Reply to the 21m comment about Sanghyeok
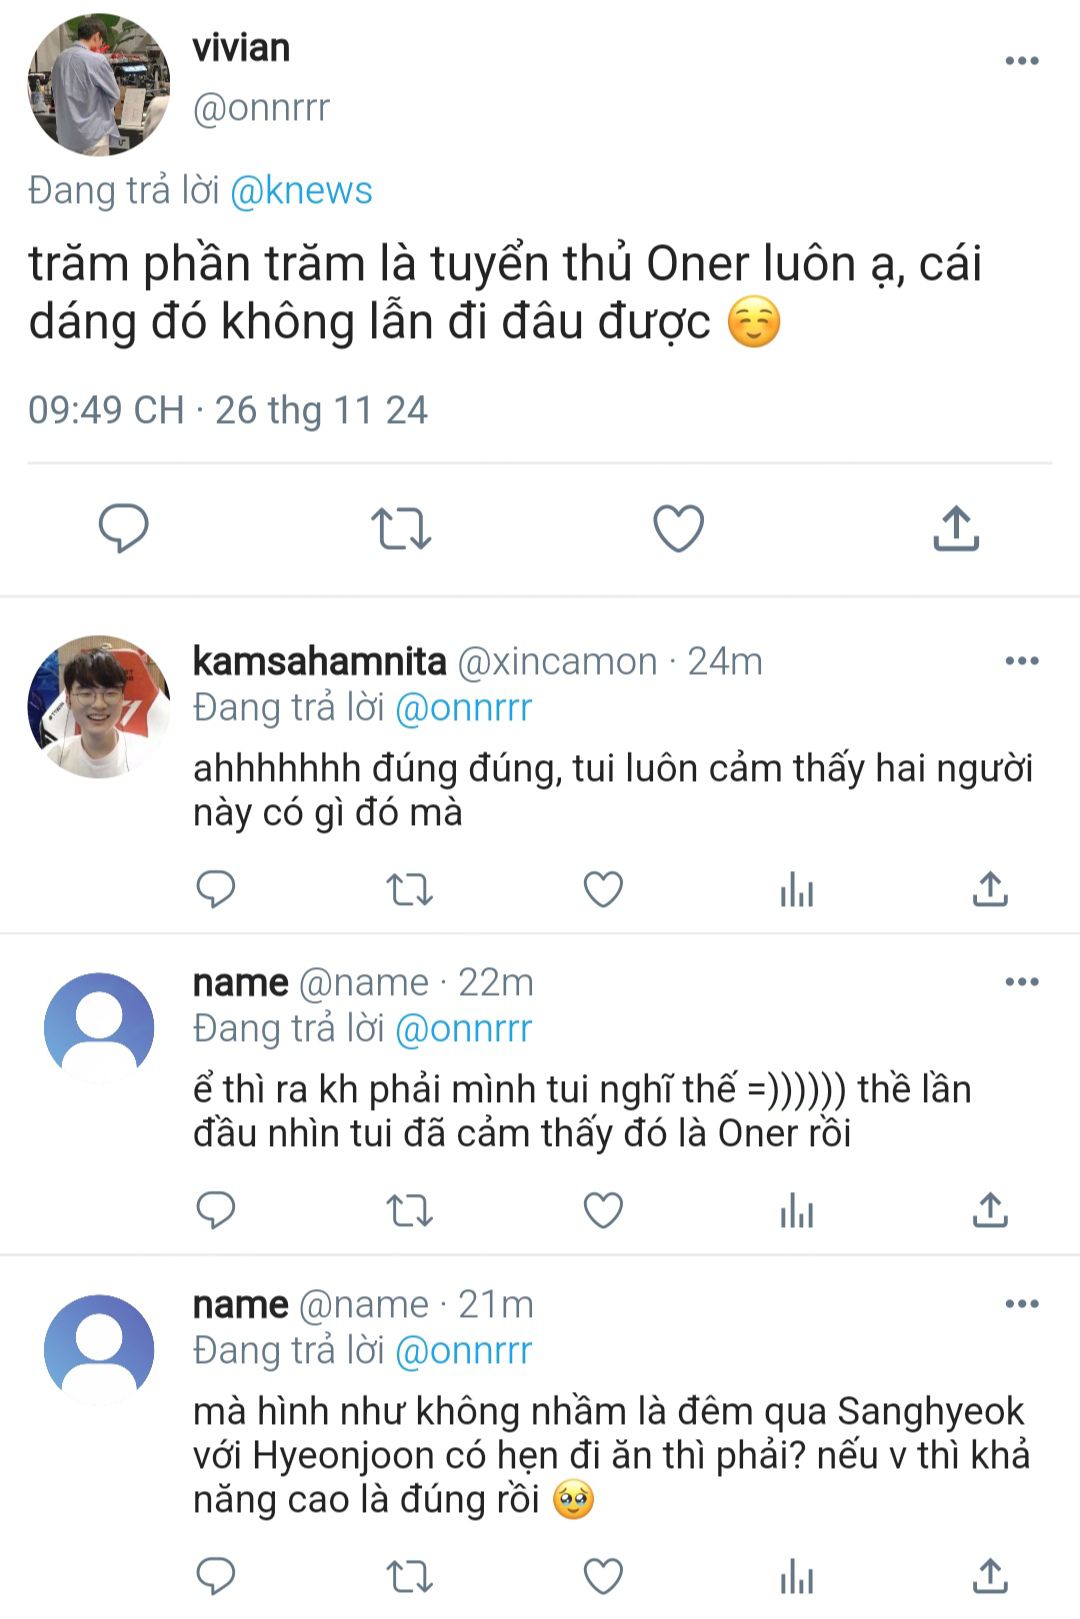The image size is (1080, 1619). 215,1576
